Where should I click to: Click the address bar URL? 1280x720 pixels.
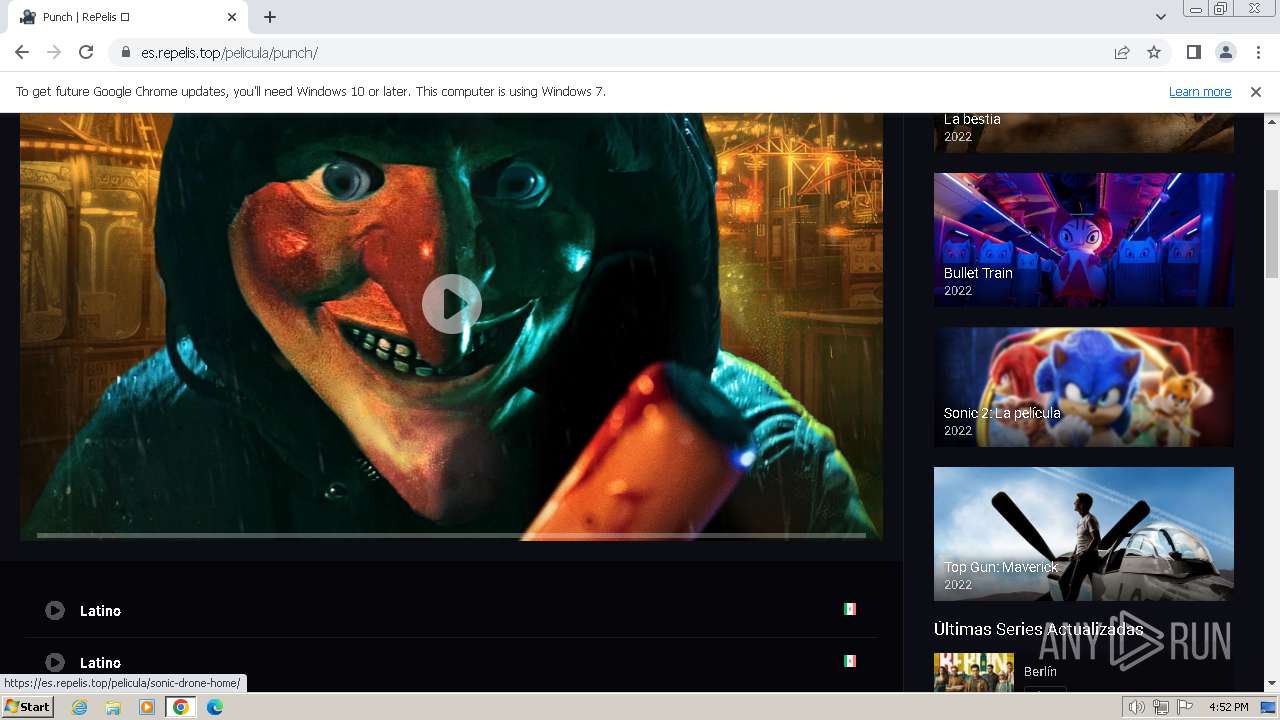[229, 52]
